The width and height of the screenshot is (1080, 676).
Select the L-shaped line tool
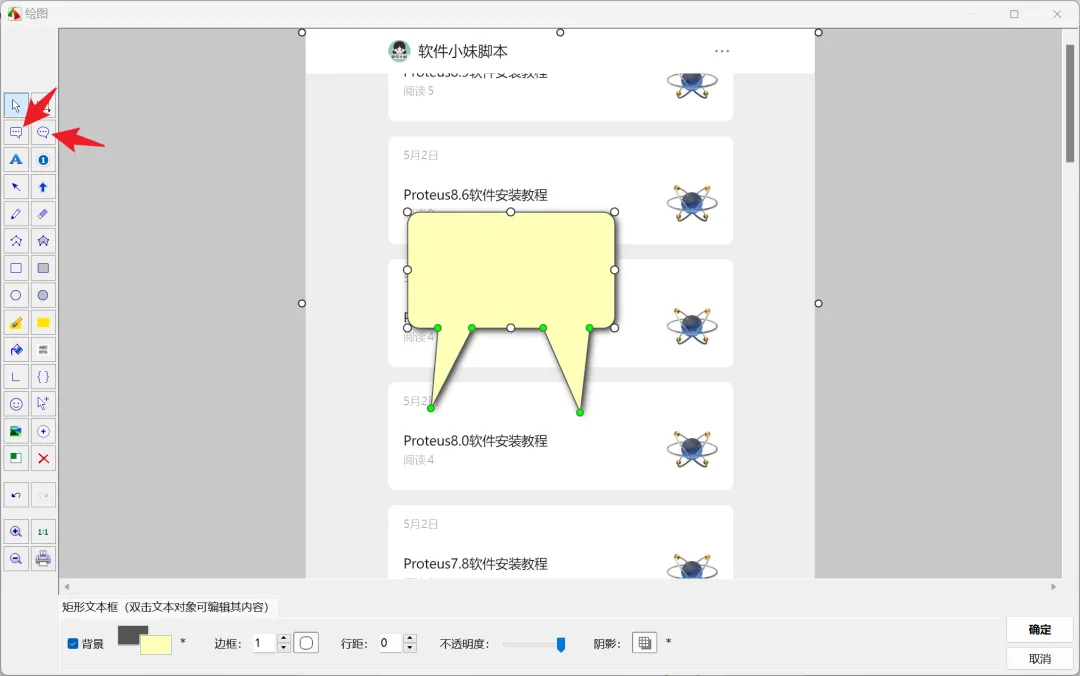(16, 377)
